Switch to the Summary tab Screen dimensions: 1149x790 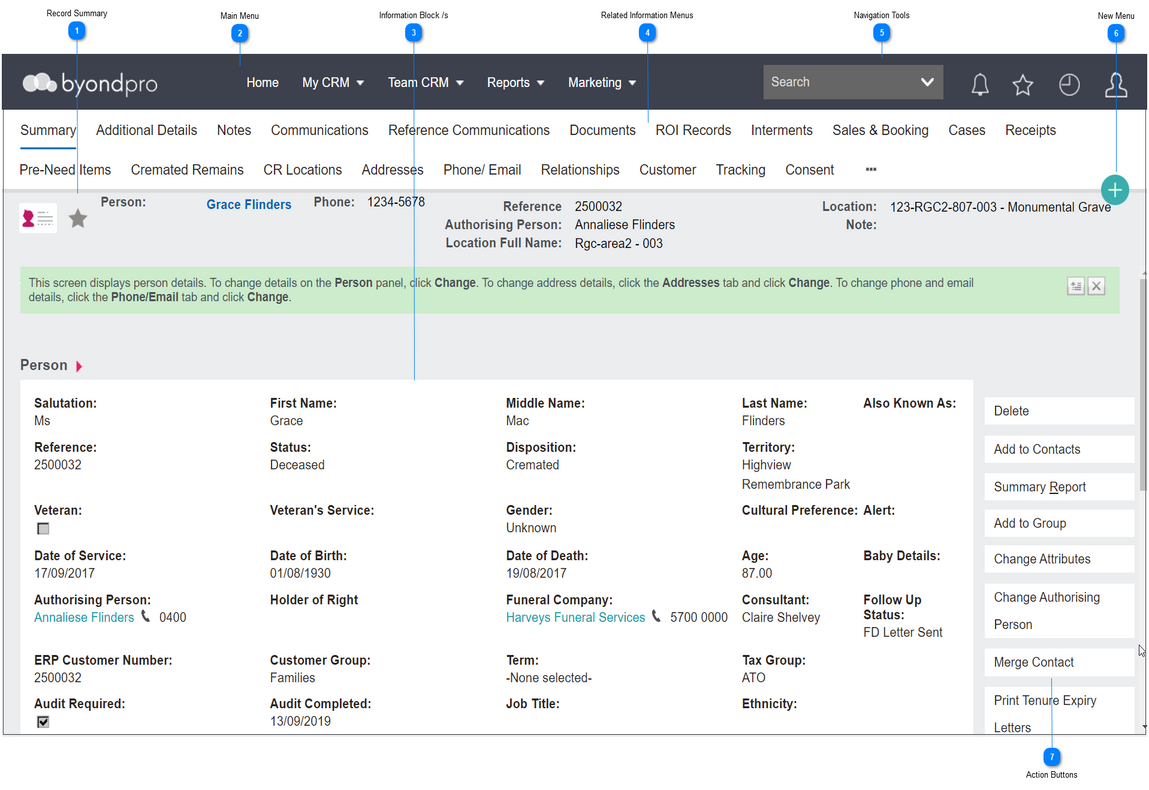(x=48, y=130)
